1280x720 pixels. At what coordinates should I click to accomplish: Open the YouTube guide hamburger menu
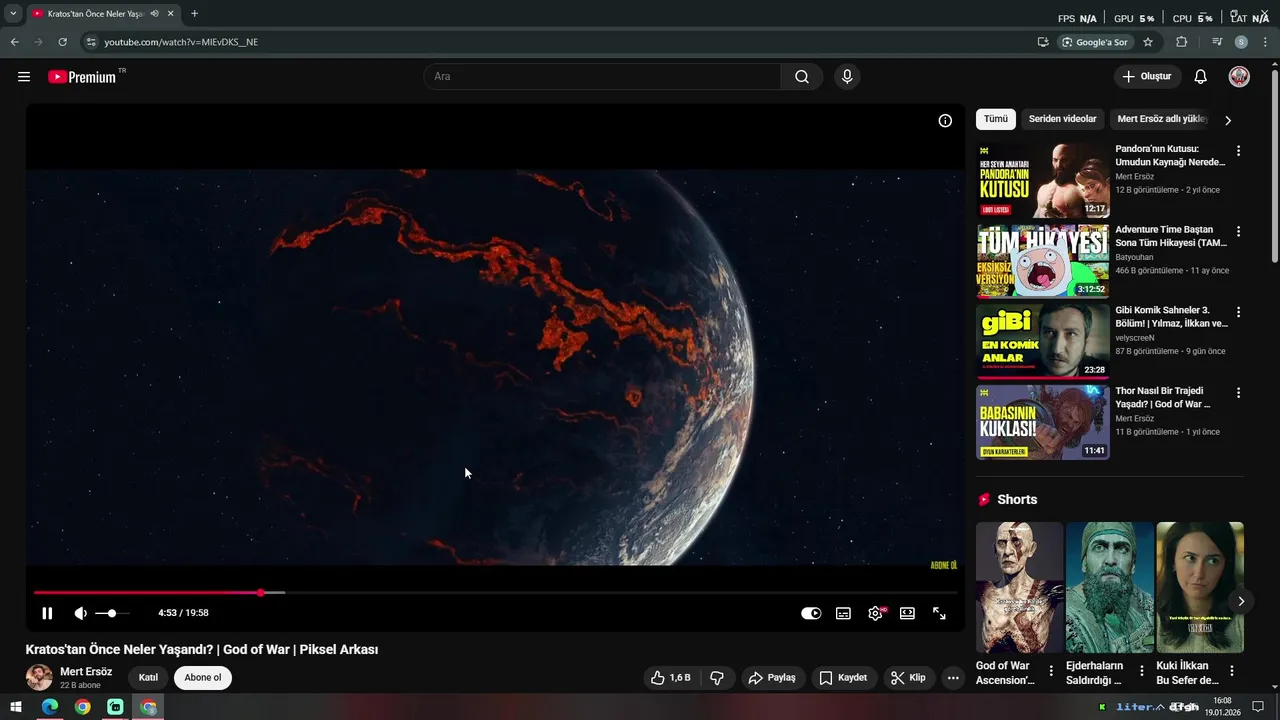tap(24, 77)
